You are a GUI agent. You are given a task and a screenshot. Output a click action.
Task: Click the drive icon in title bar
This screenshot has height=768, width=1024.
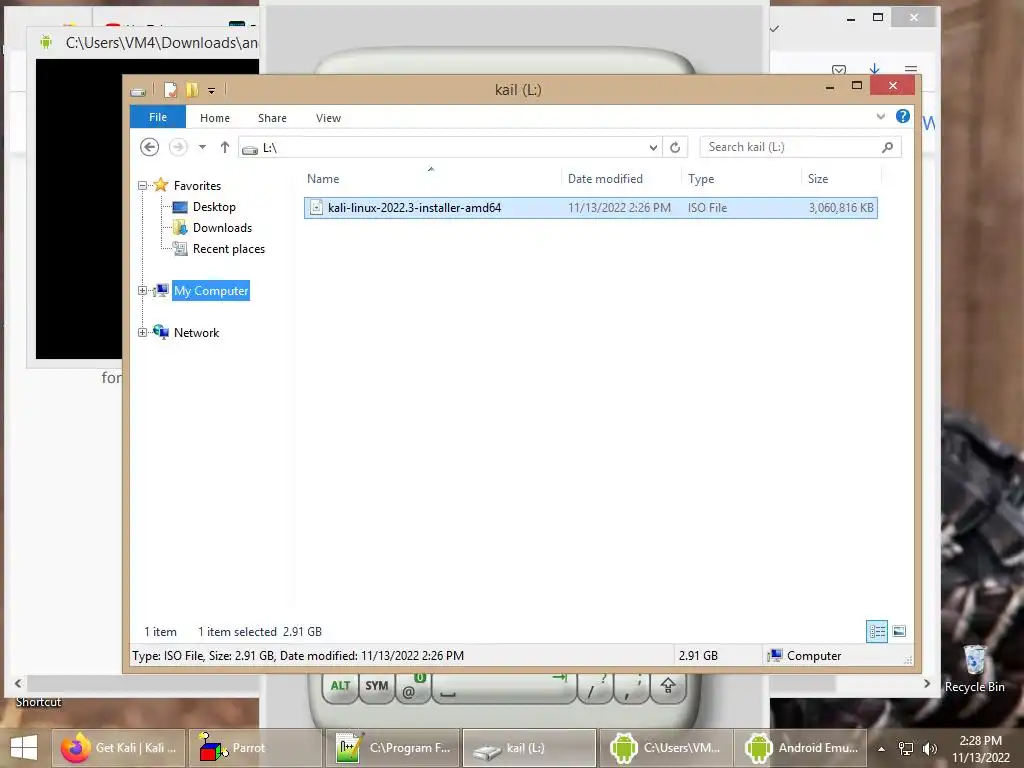pos(138,91)
